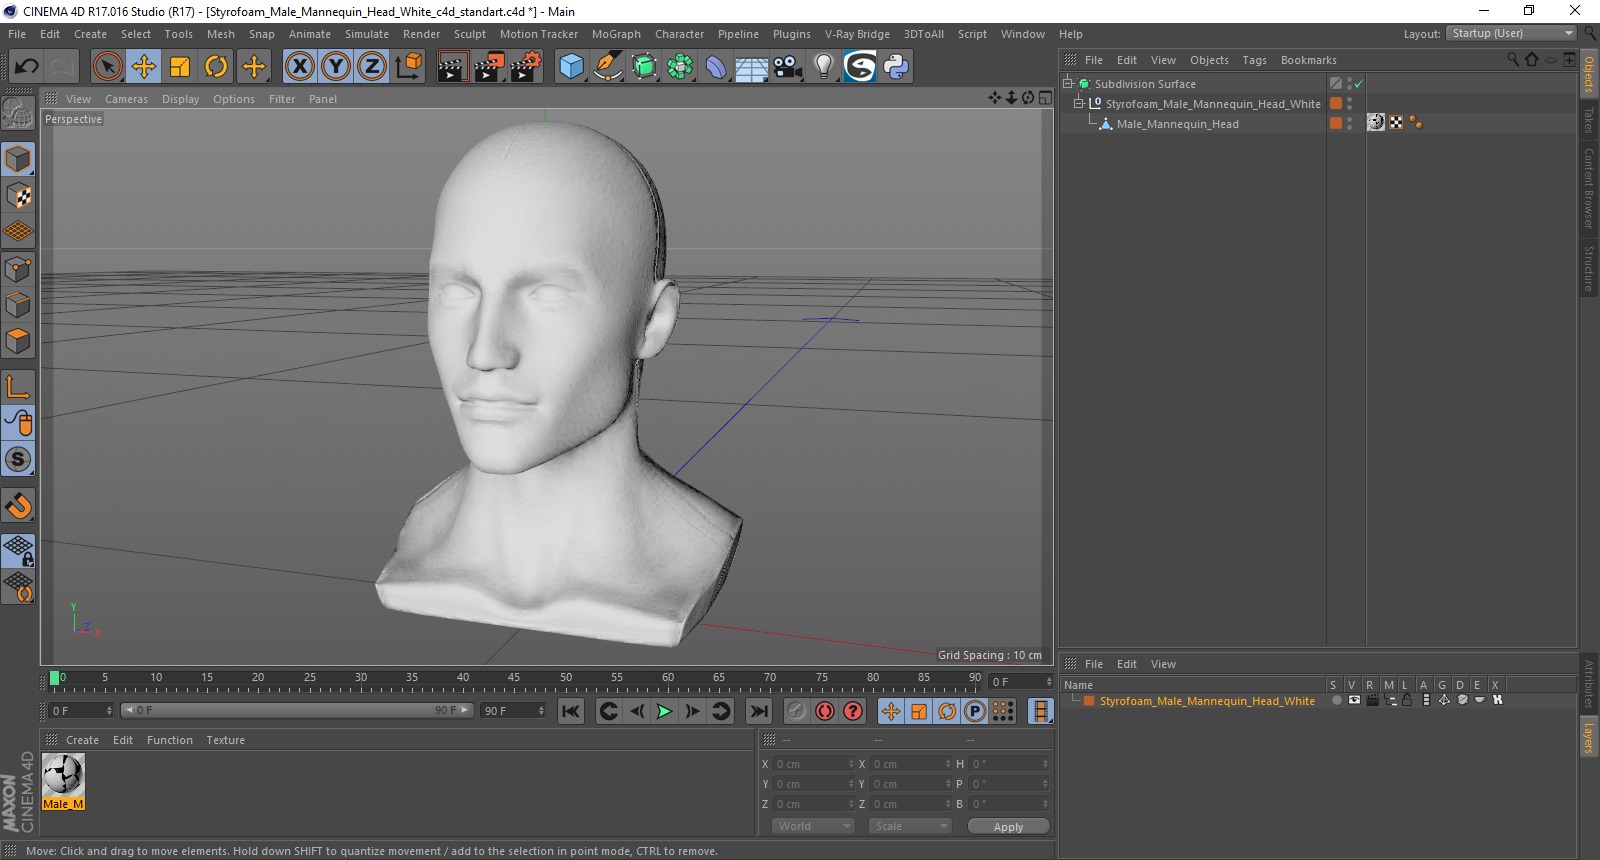The image size is (1600, 860).
Task: Switch to Edges mode
Action: coord(18,304)
